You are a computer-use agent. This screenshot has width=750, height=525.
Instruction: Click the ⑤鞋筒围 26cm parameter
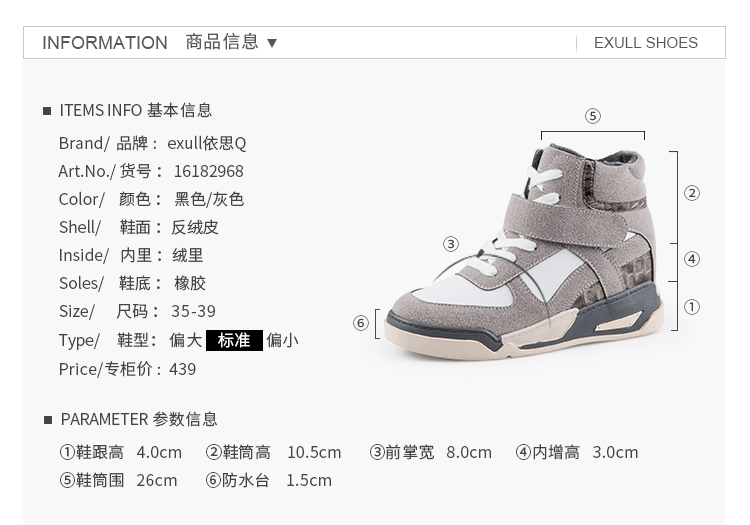tap(118, 480)
